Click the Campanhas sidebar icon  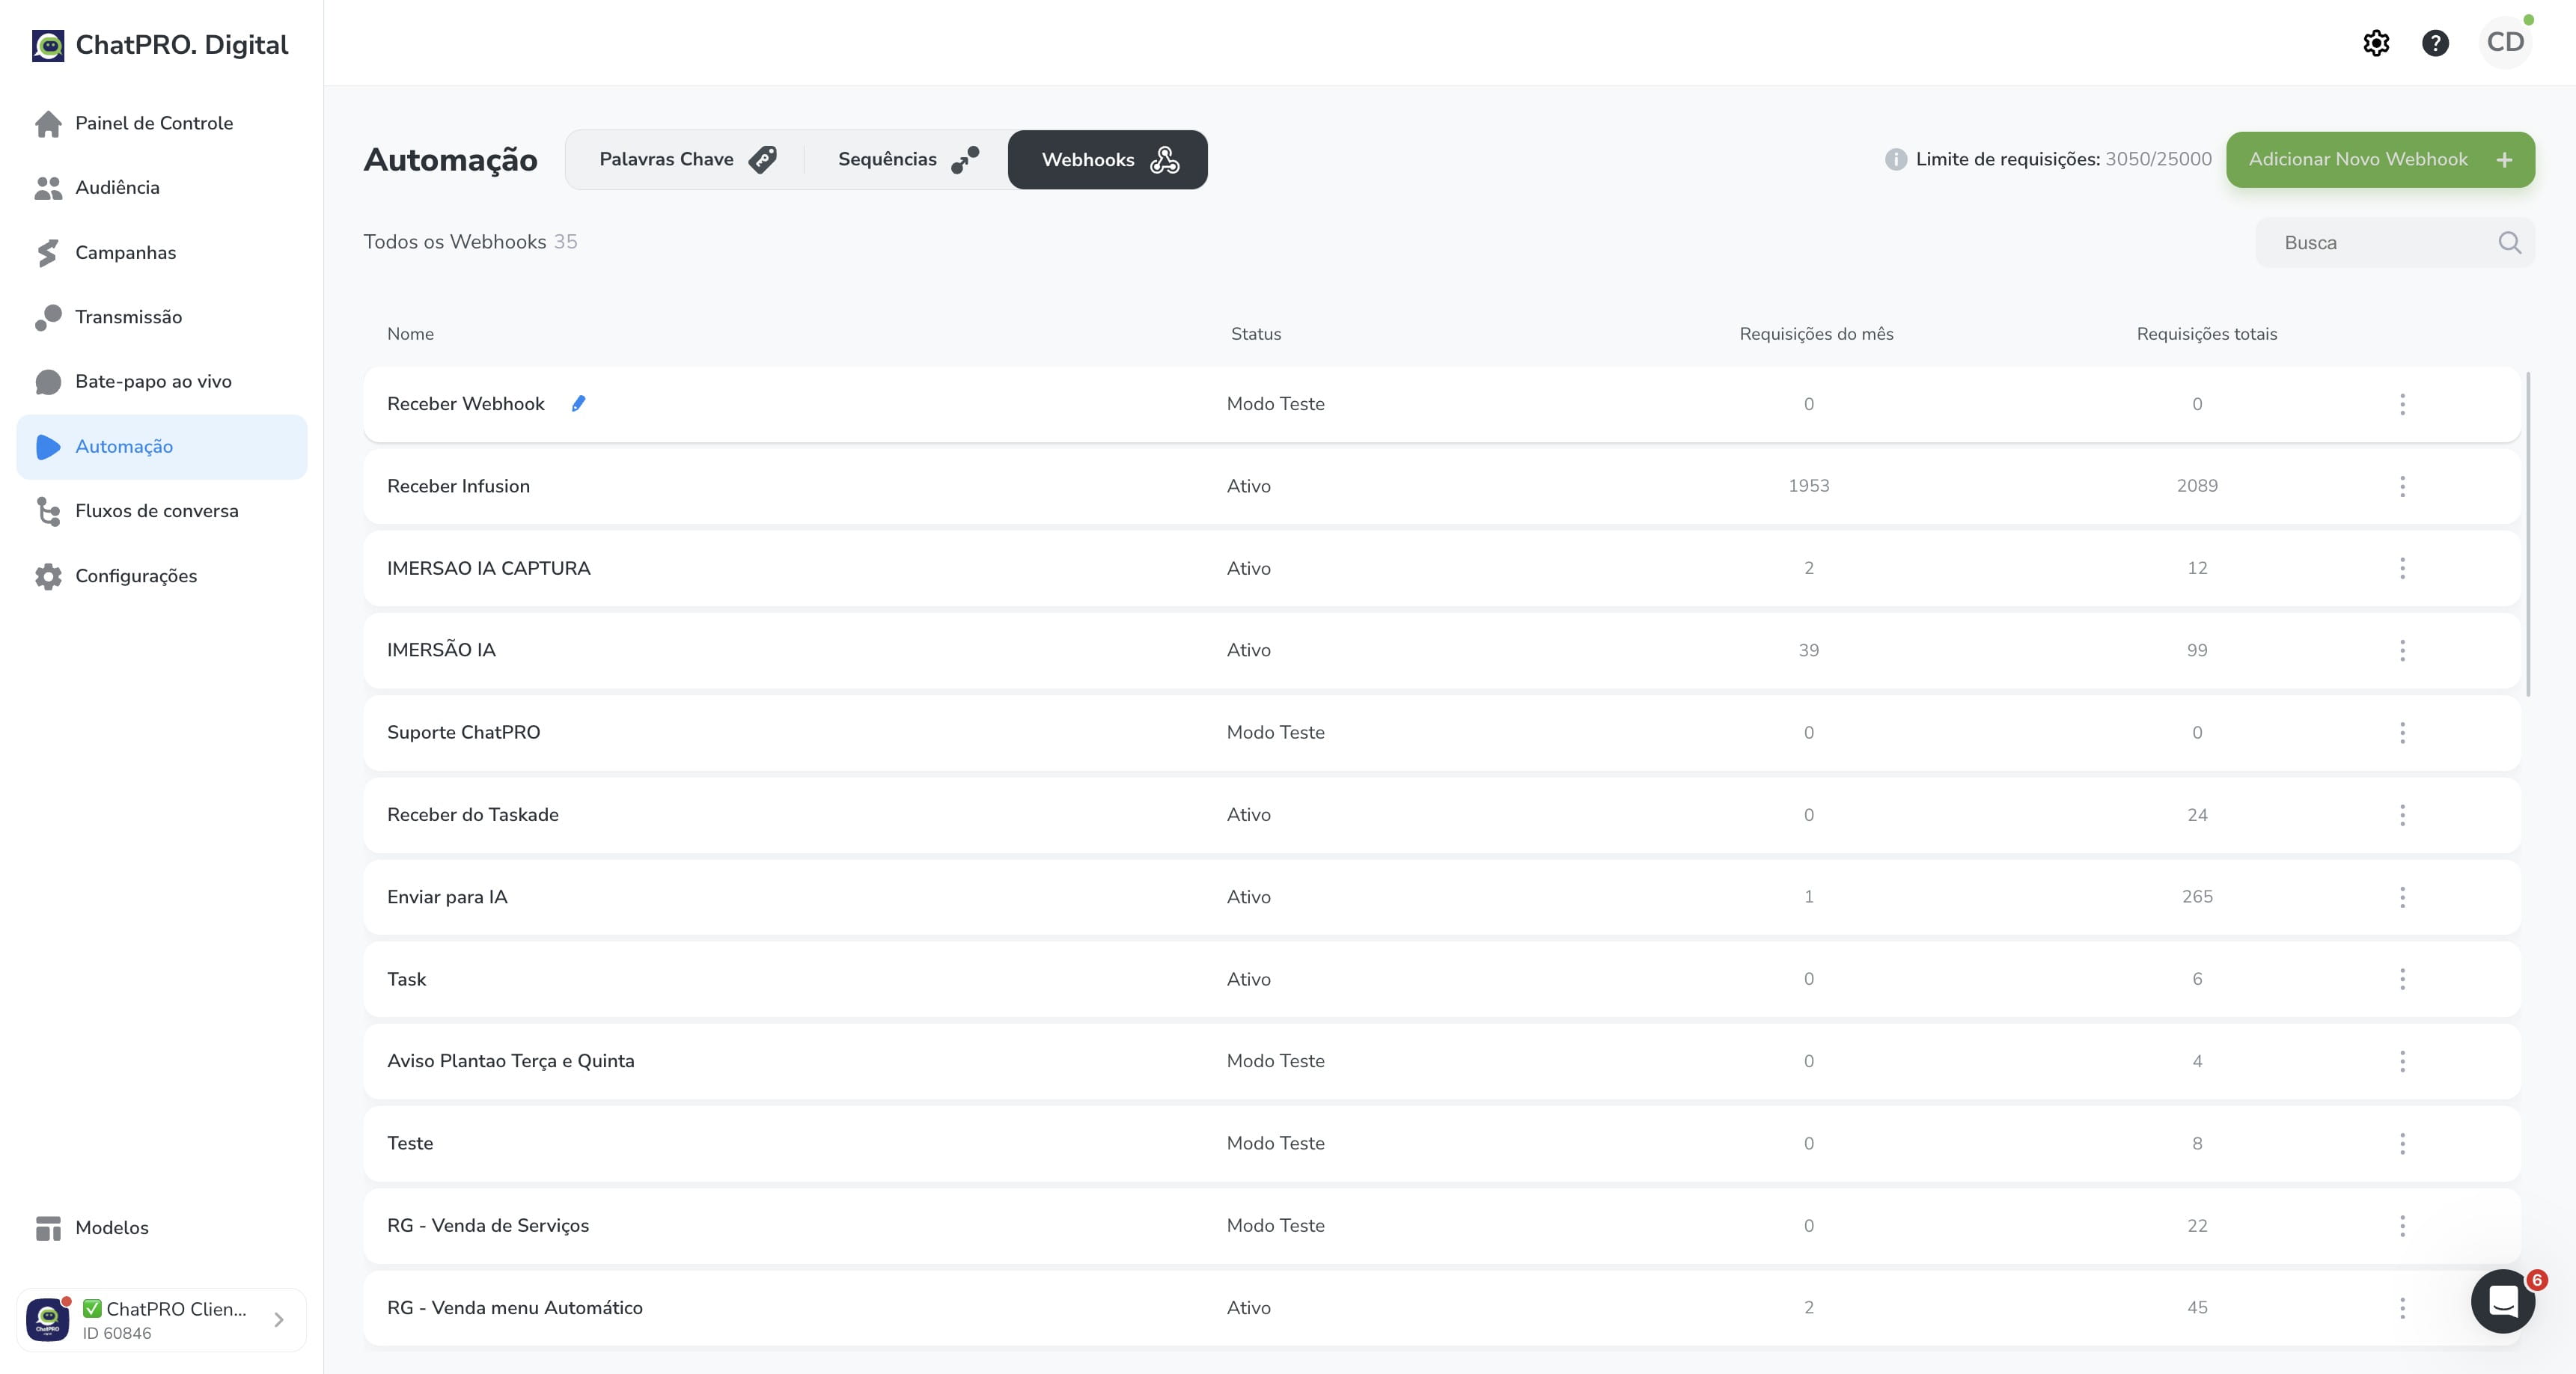pyautogui.click(x=48, y=252)
